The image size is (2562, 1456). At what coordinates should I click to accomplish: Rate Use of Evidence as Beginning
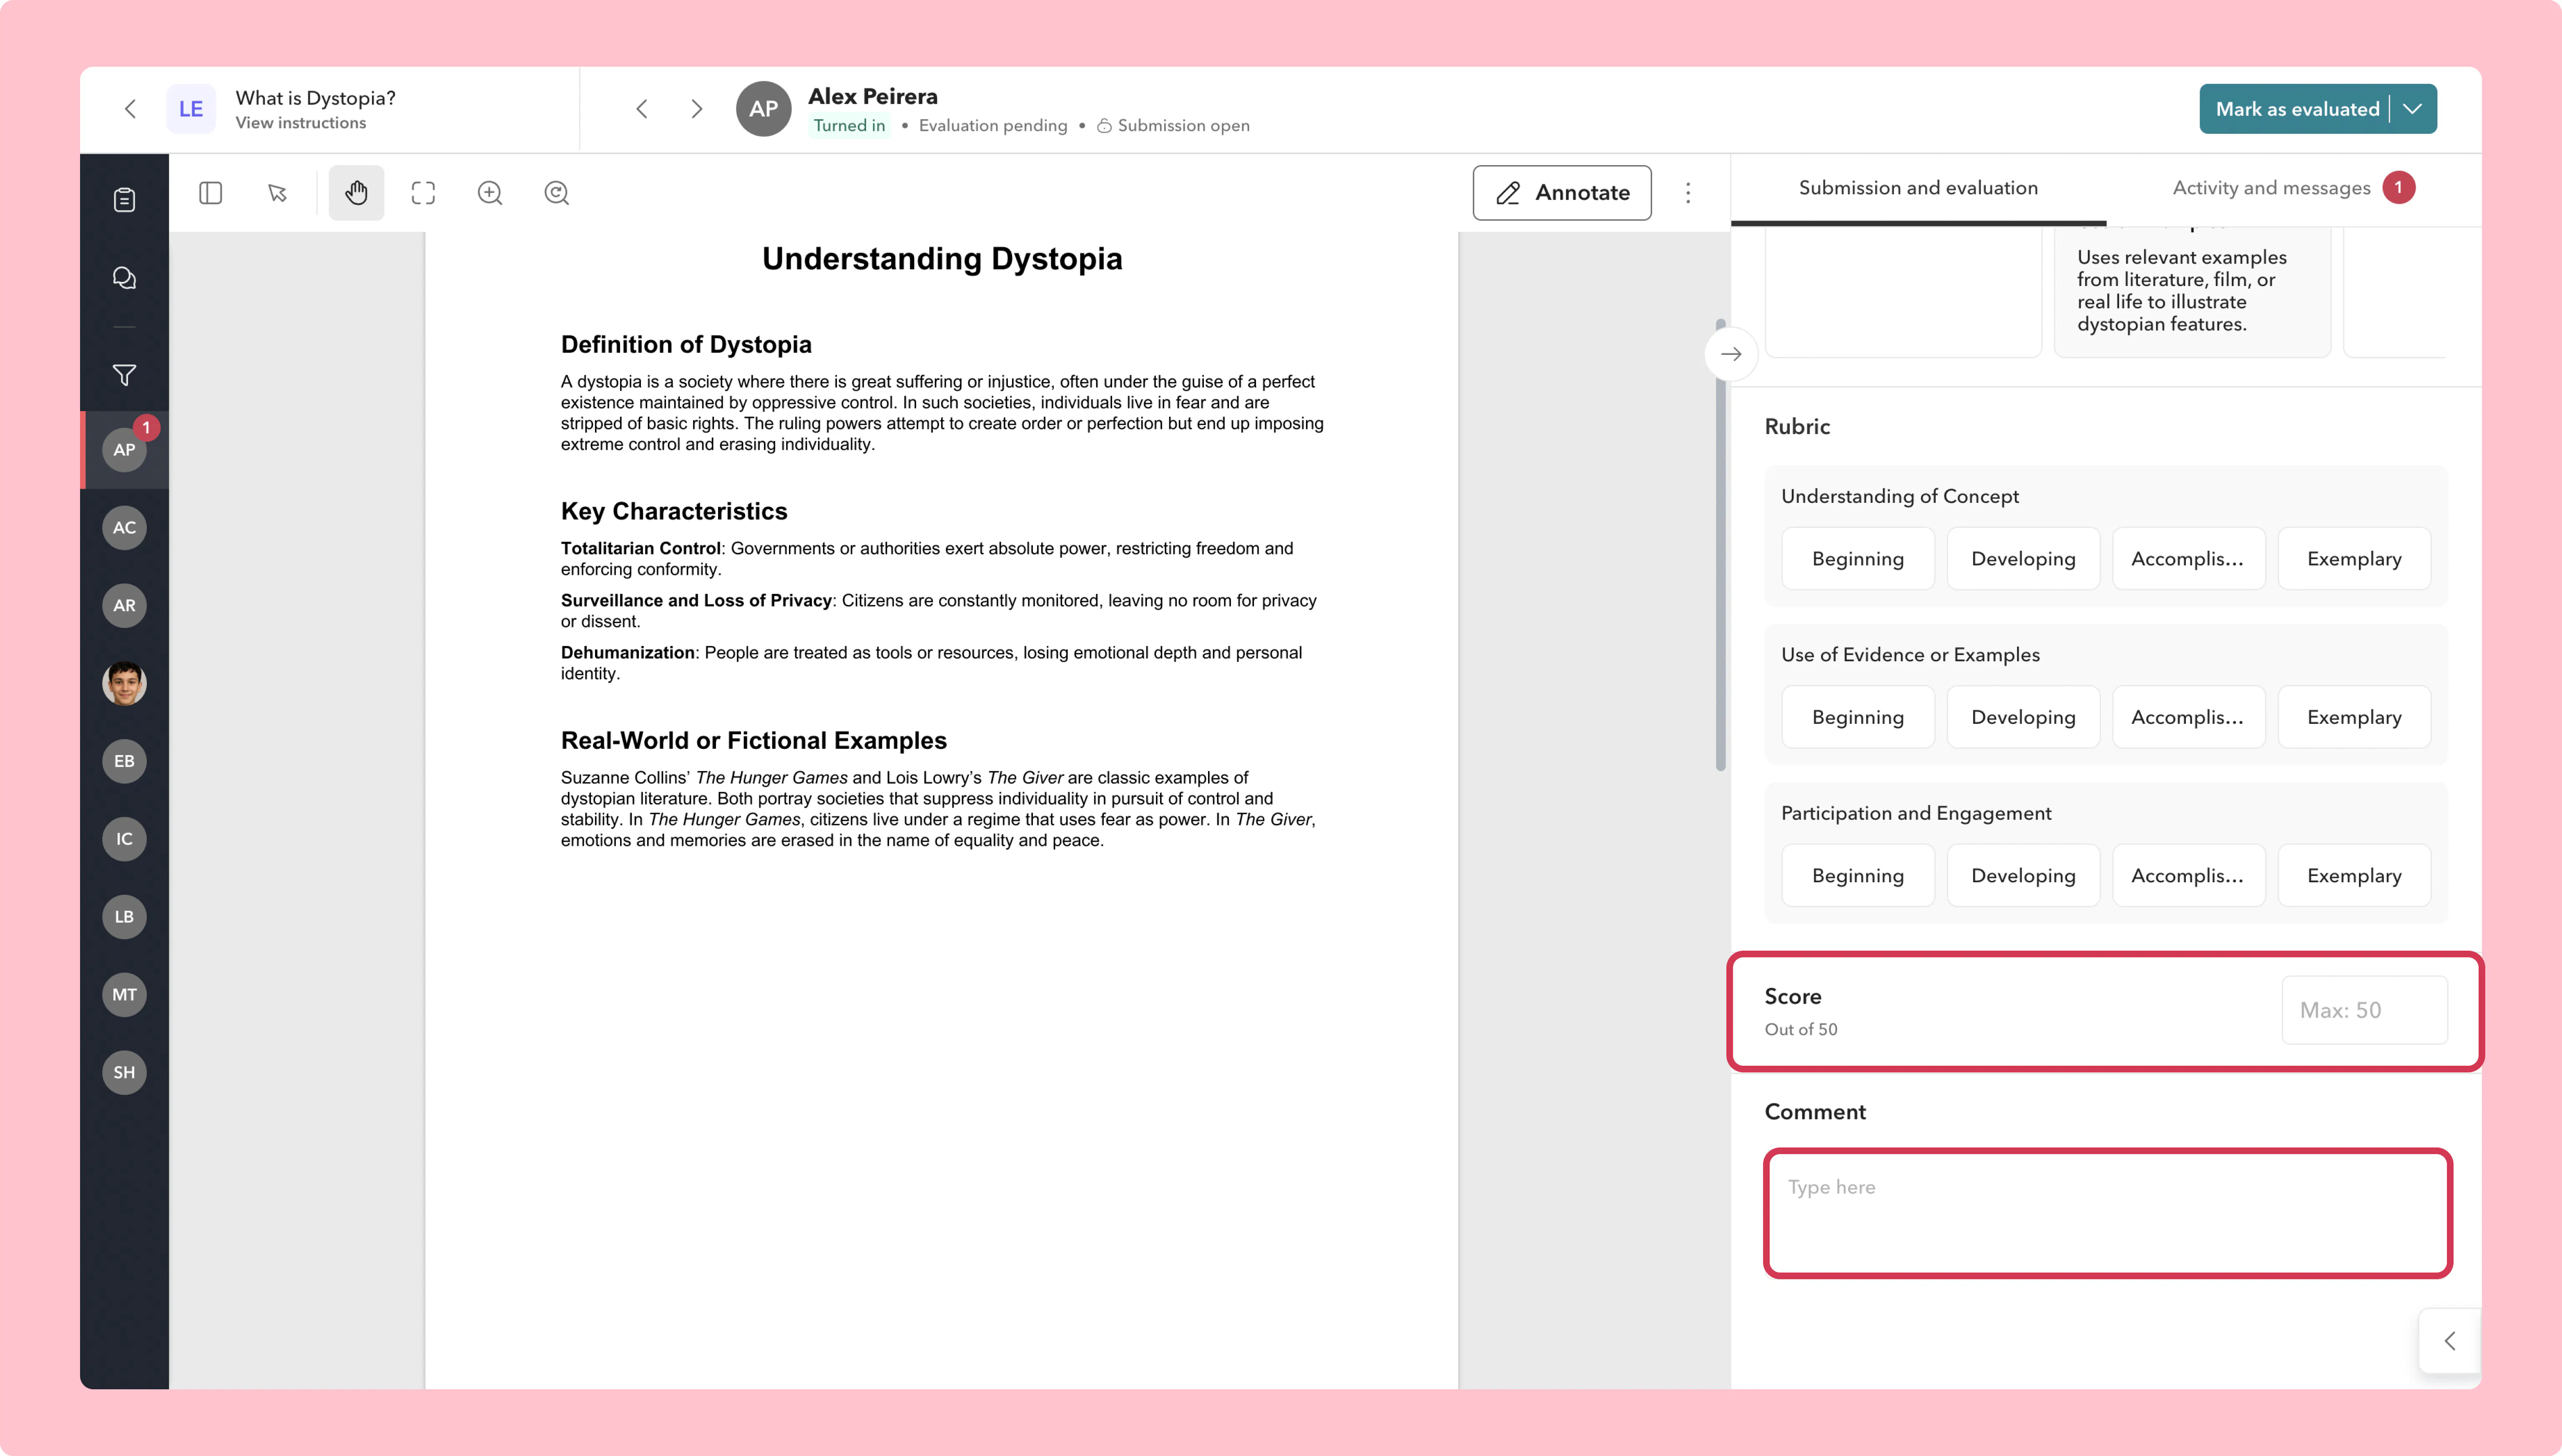(1858, 717)
